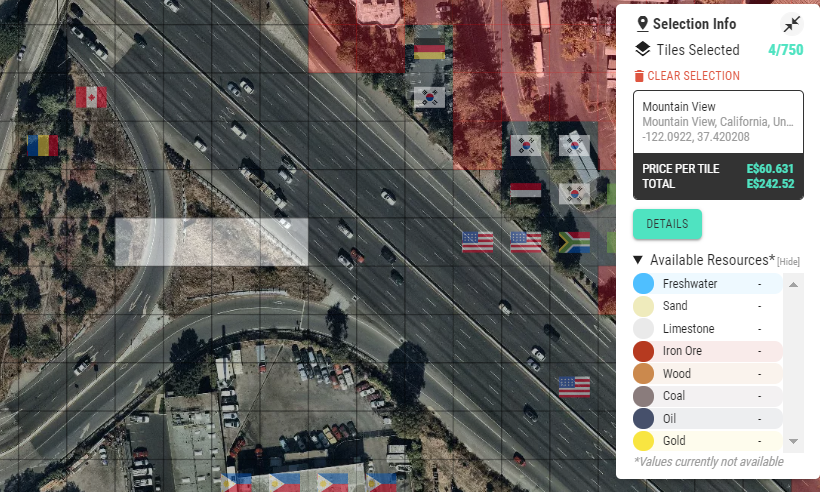Screen dimensions: 820x492
Task: Select the Wood resource label
Action: (677, 373)
